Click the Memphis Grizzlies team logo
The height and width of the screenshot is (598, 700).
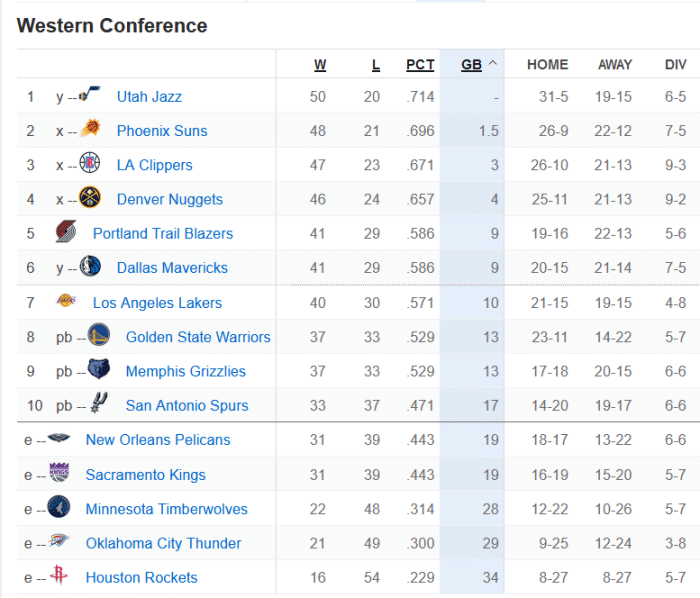[98, 370]
